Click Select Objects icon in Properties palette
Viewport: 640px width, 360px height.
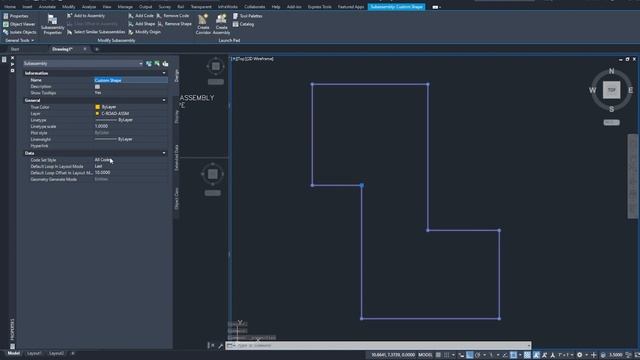pyautogui.click(x=157, y=64)
